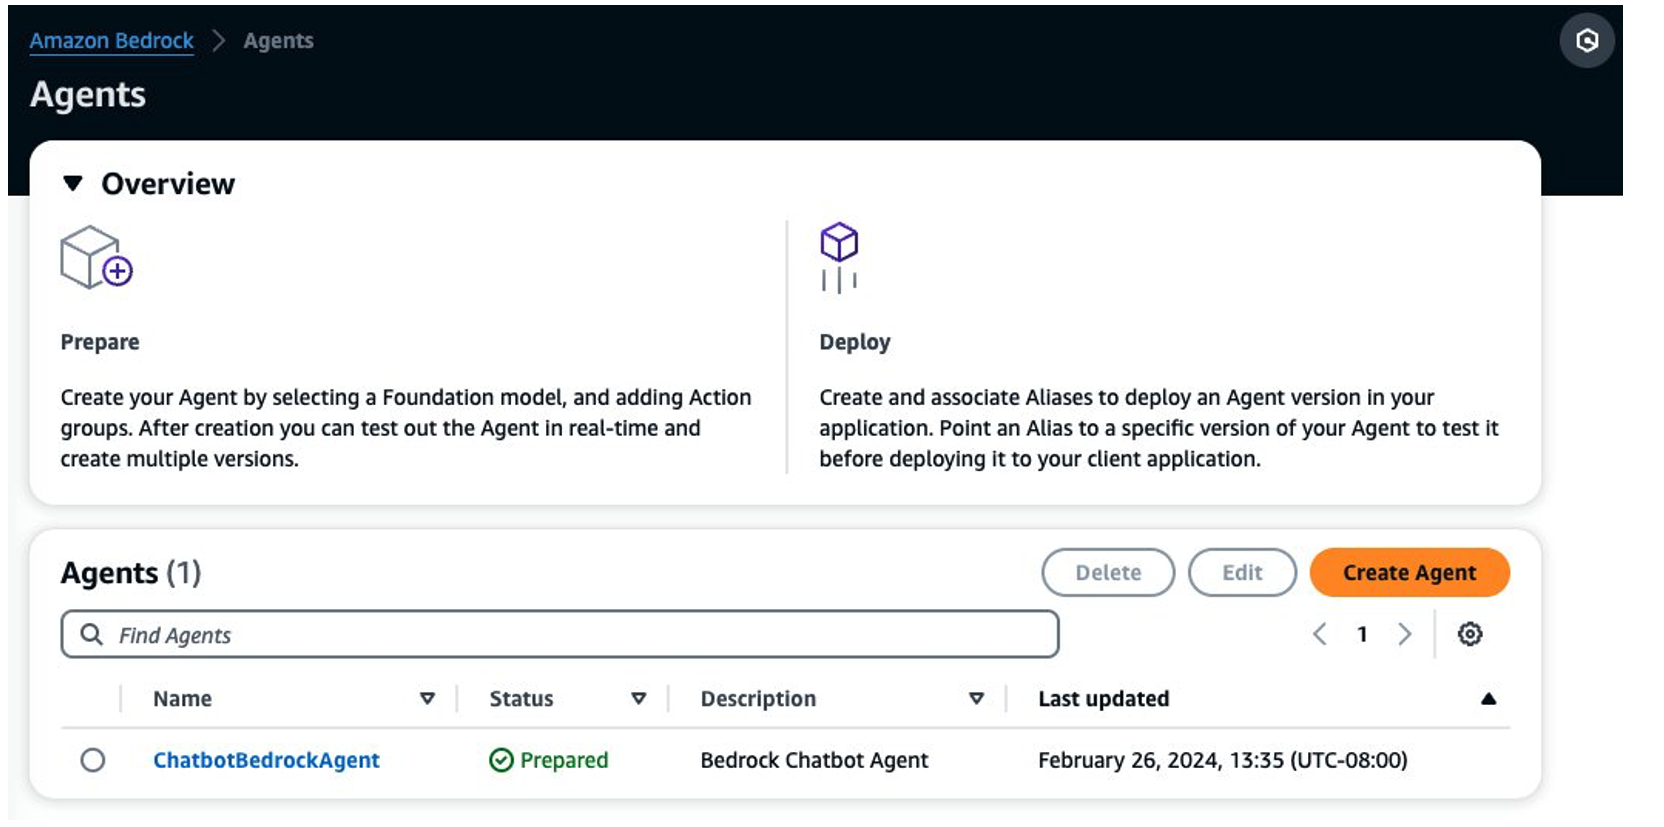Click the Prepare cube-plus icon
This screenshot has width=1664, height=827.
pos(96,258)
